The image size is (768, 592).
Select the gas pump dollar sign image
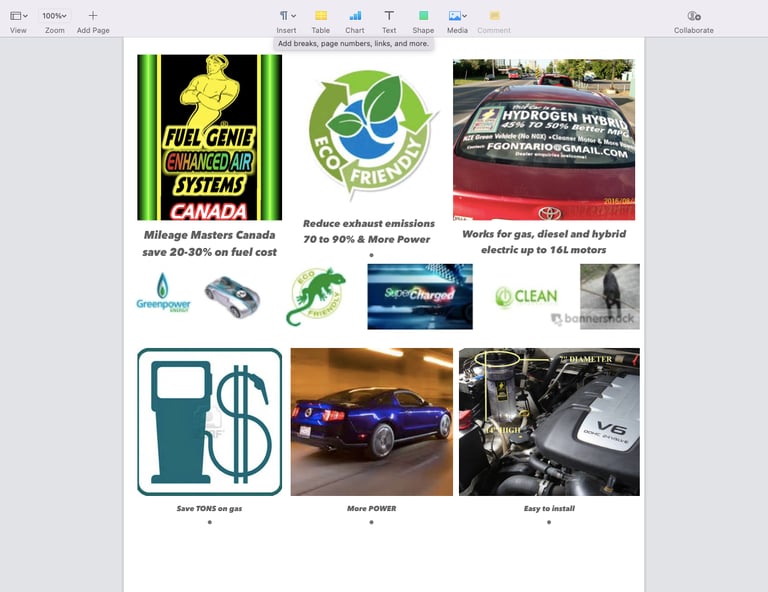210,422
